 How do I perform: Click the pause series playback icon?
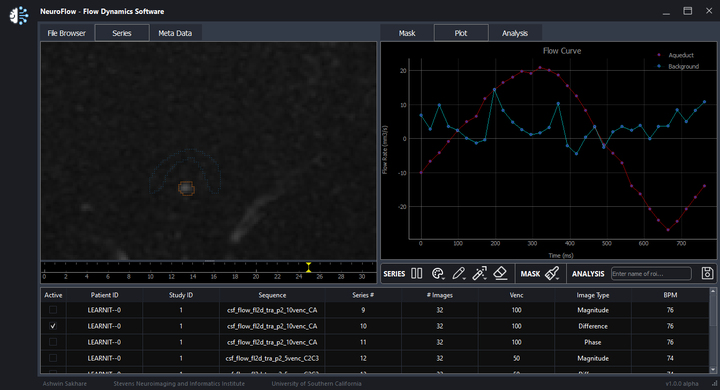click(416, 273)
